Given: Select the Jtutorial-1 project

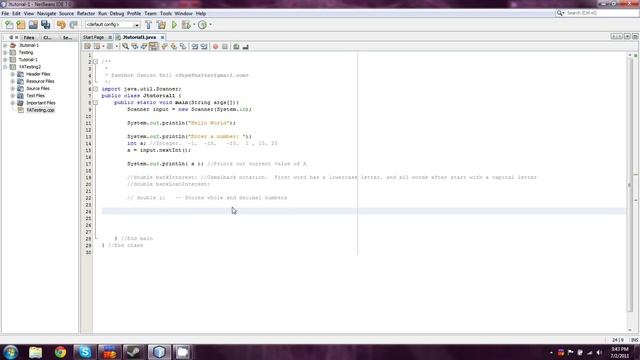Looking at the screenshot, I should coord(29,45).
